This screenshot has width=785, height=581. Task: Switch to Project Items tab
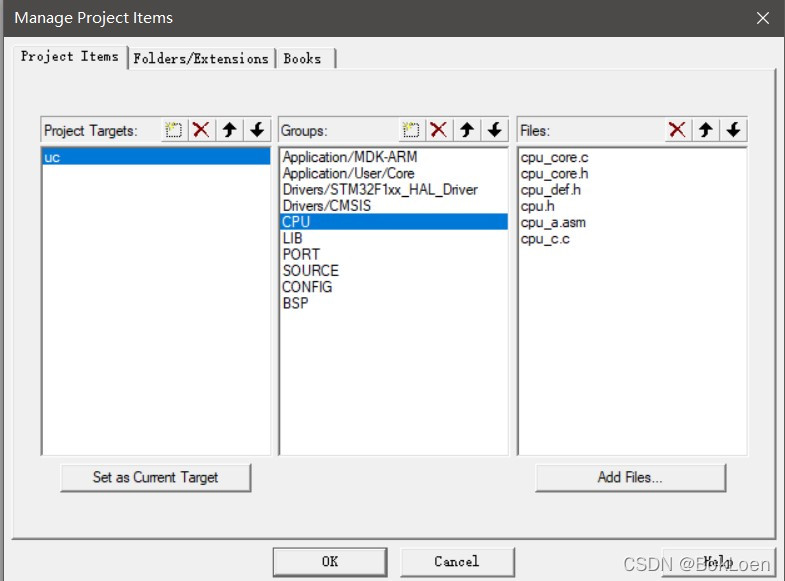[70, 57]
